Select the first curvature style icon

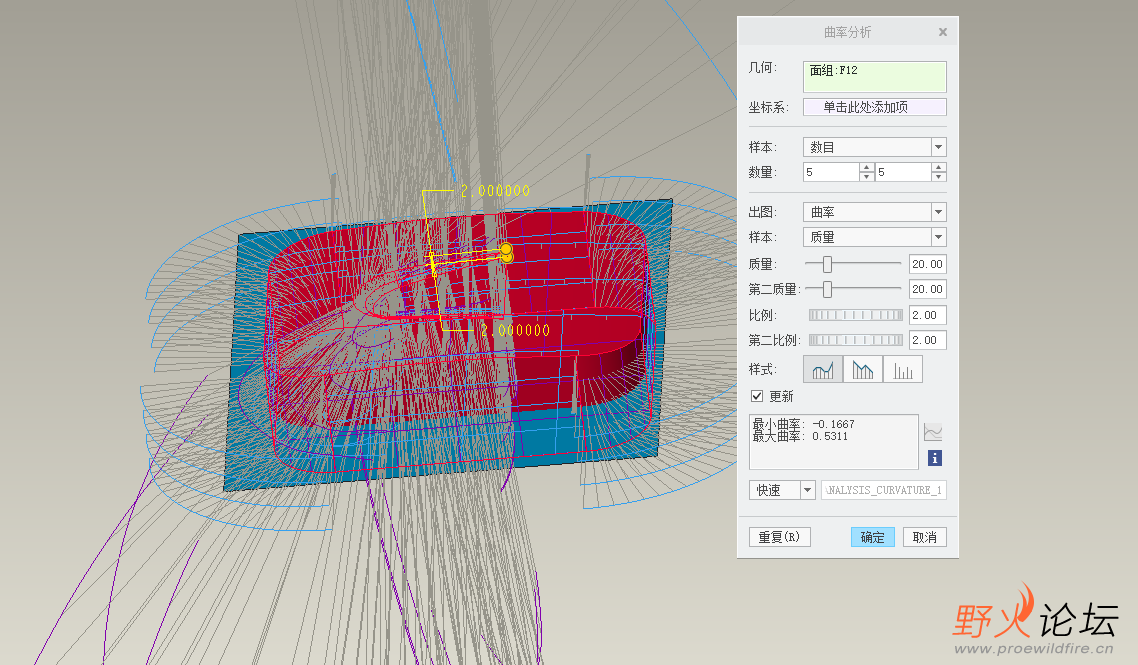tap(823, 370)
